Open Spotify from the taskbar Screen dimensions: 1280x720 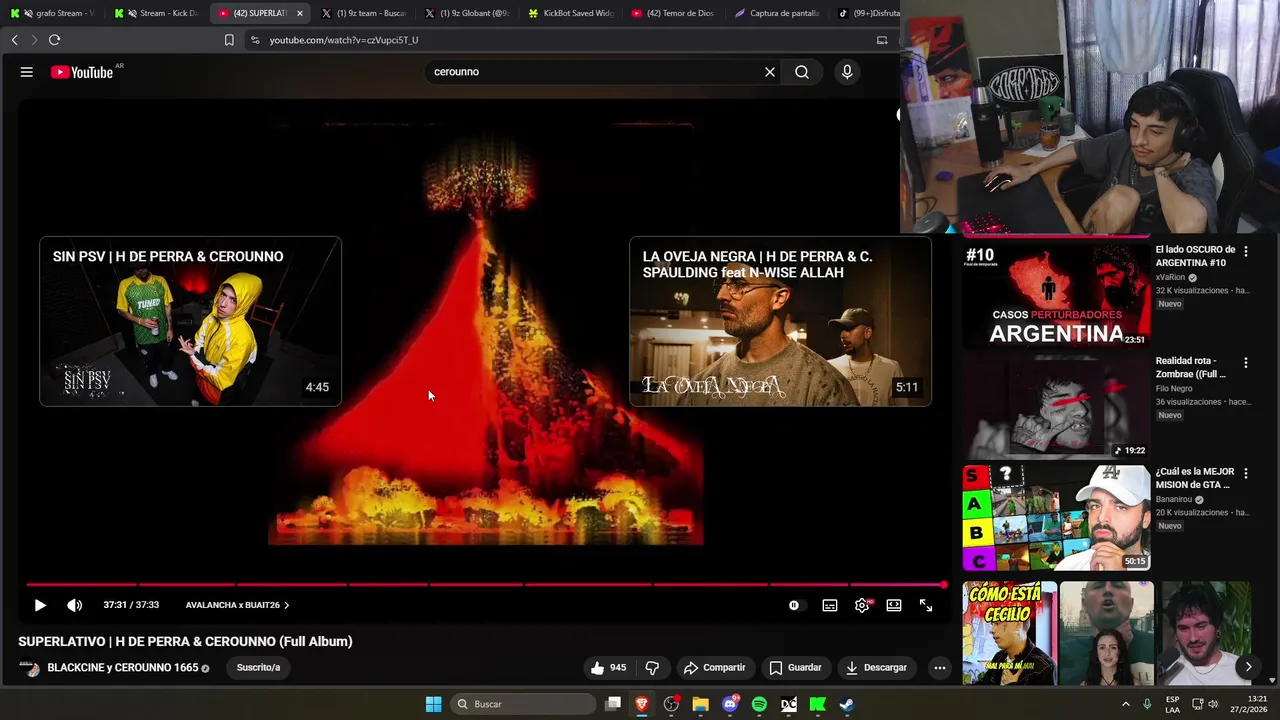click(x=759, y=704)
